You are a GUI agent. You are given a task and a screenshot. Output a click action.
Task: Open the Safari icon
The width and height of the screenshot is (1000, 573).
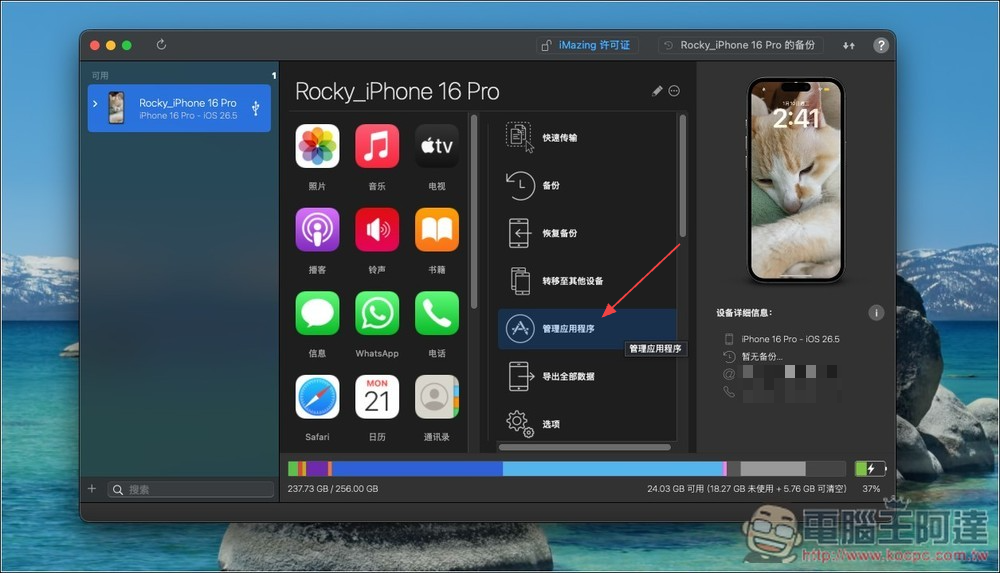pos(317,397)
